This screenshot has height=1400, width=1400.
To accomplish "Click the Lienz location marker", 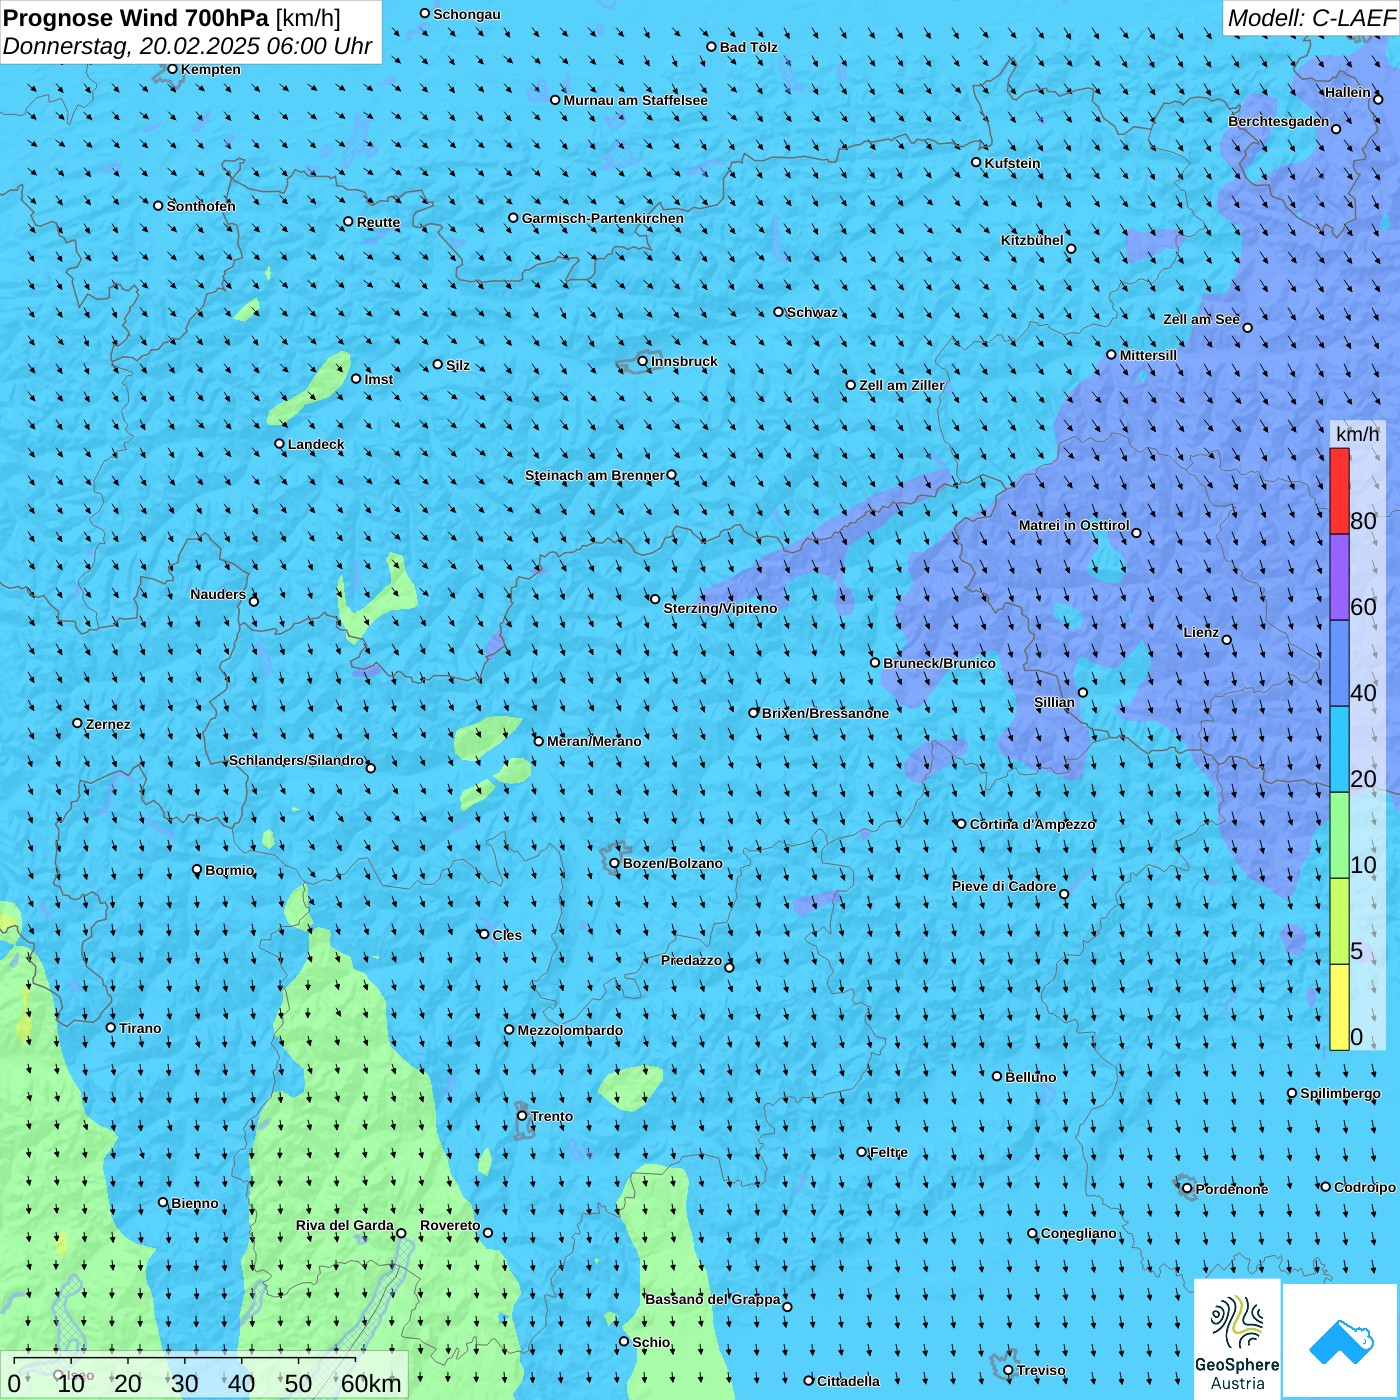I will [1227, 640].
